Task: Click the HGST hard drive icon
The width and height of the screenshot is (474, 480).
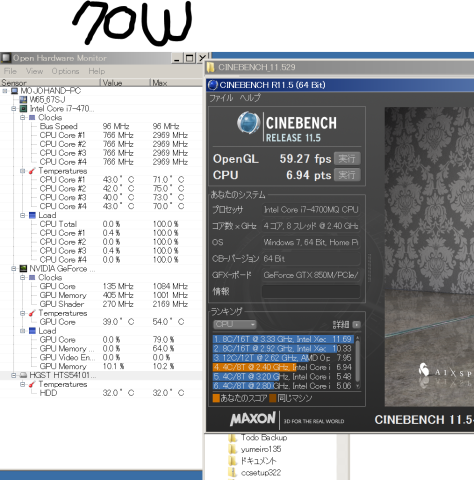Action: click(23, 375)
